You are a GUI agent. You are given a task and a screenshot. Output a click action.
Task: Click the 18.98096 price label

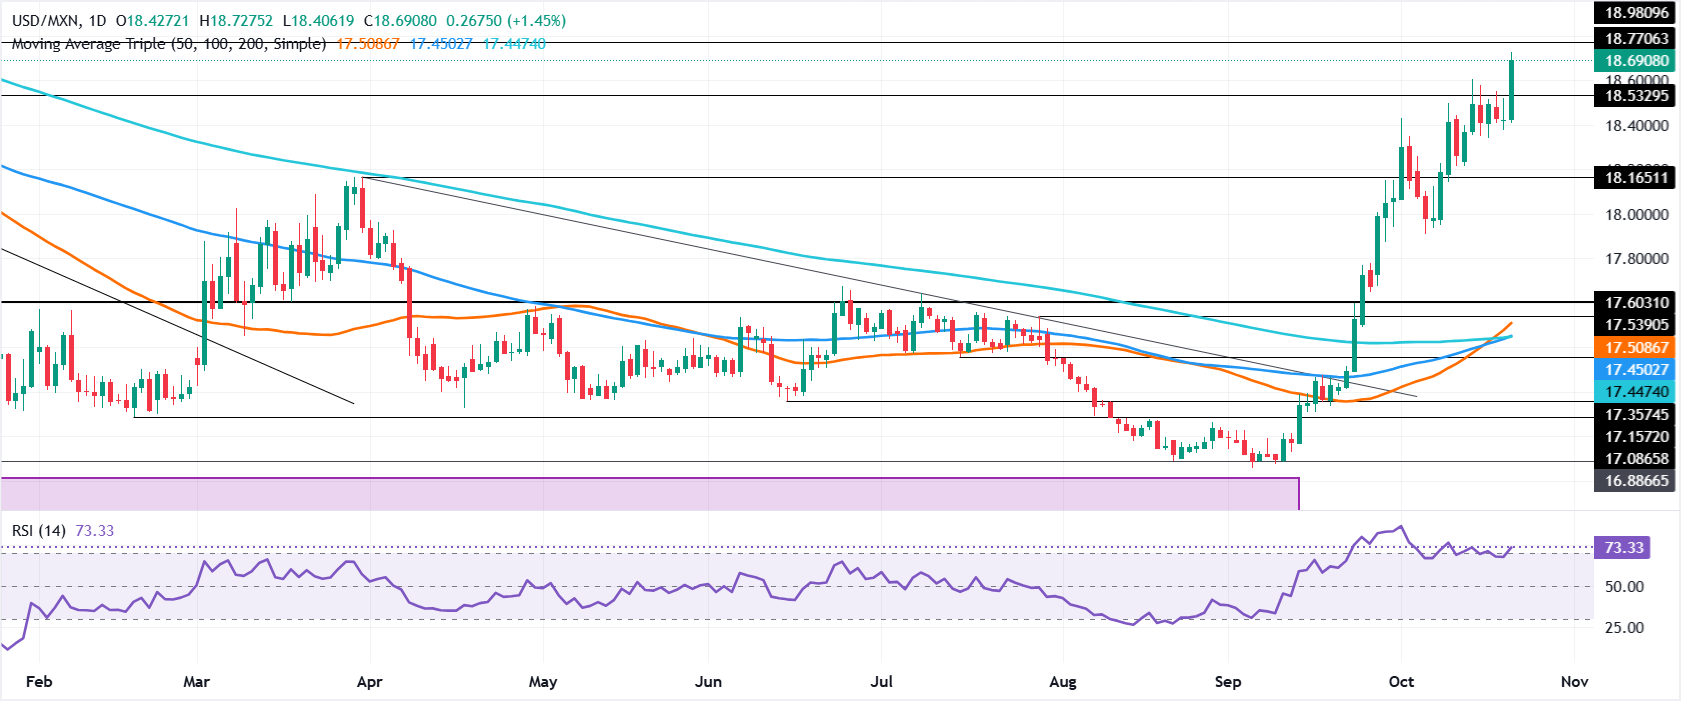[x=1636, y=13]
